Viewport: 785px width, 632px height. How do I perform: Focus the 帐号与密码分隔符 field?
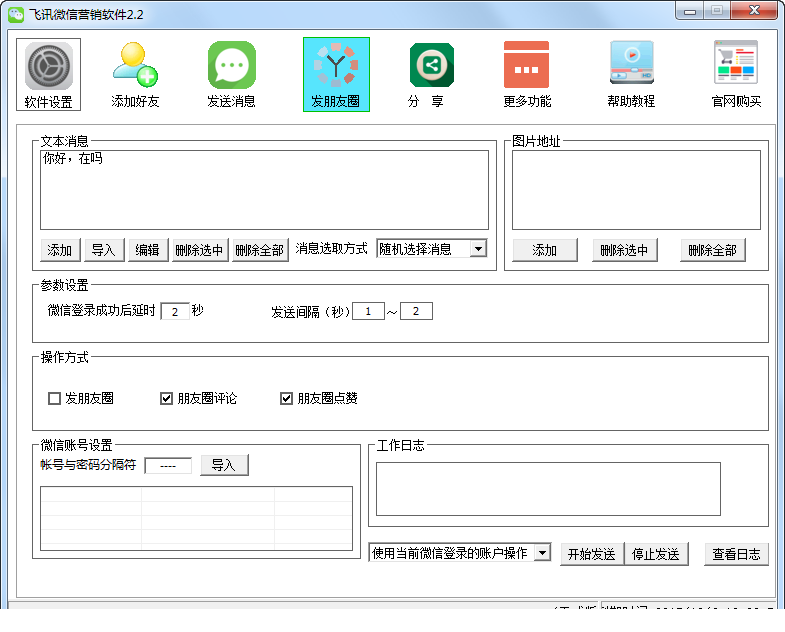[168, 466]
